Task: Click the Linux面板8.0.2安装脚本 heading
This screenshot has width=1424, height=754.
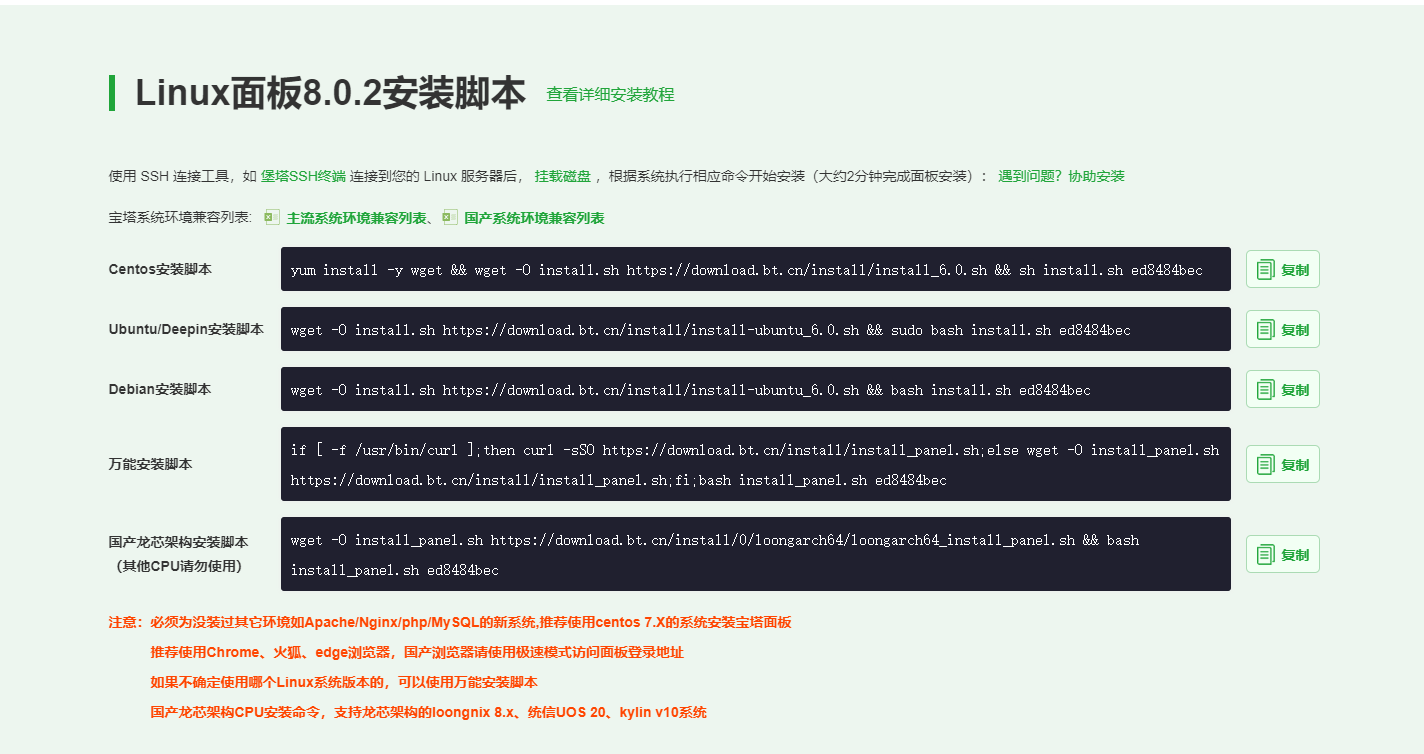Action: [x=330, y=93]
